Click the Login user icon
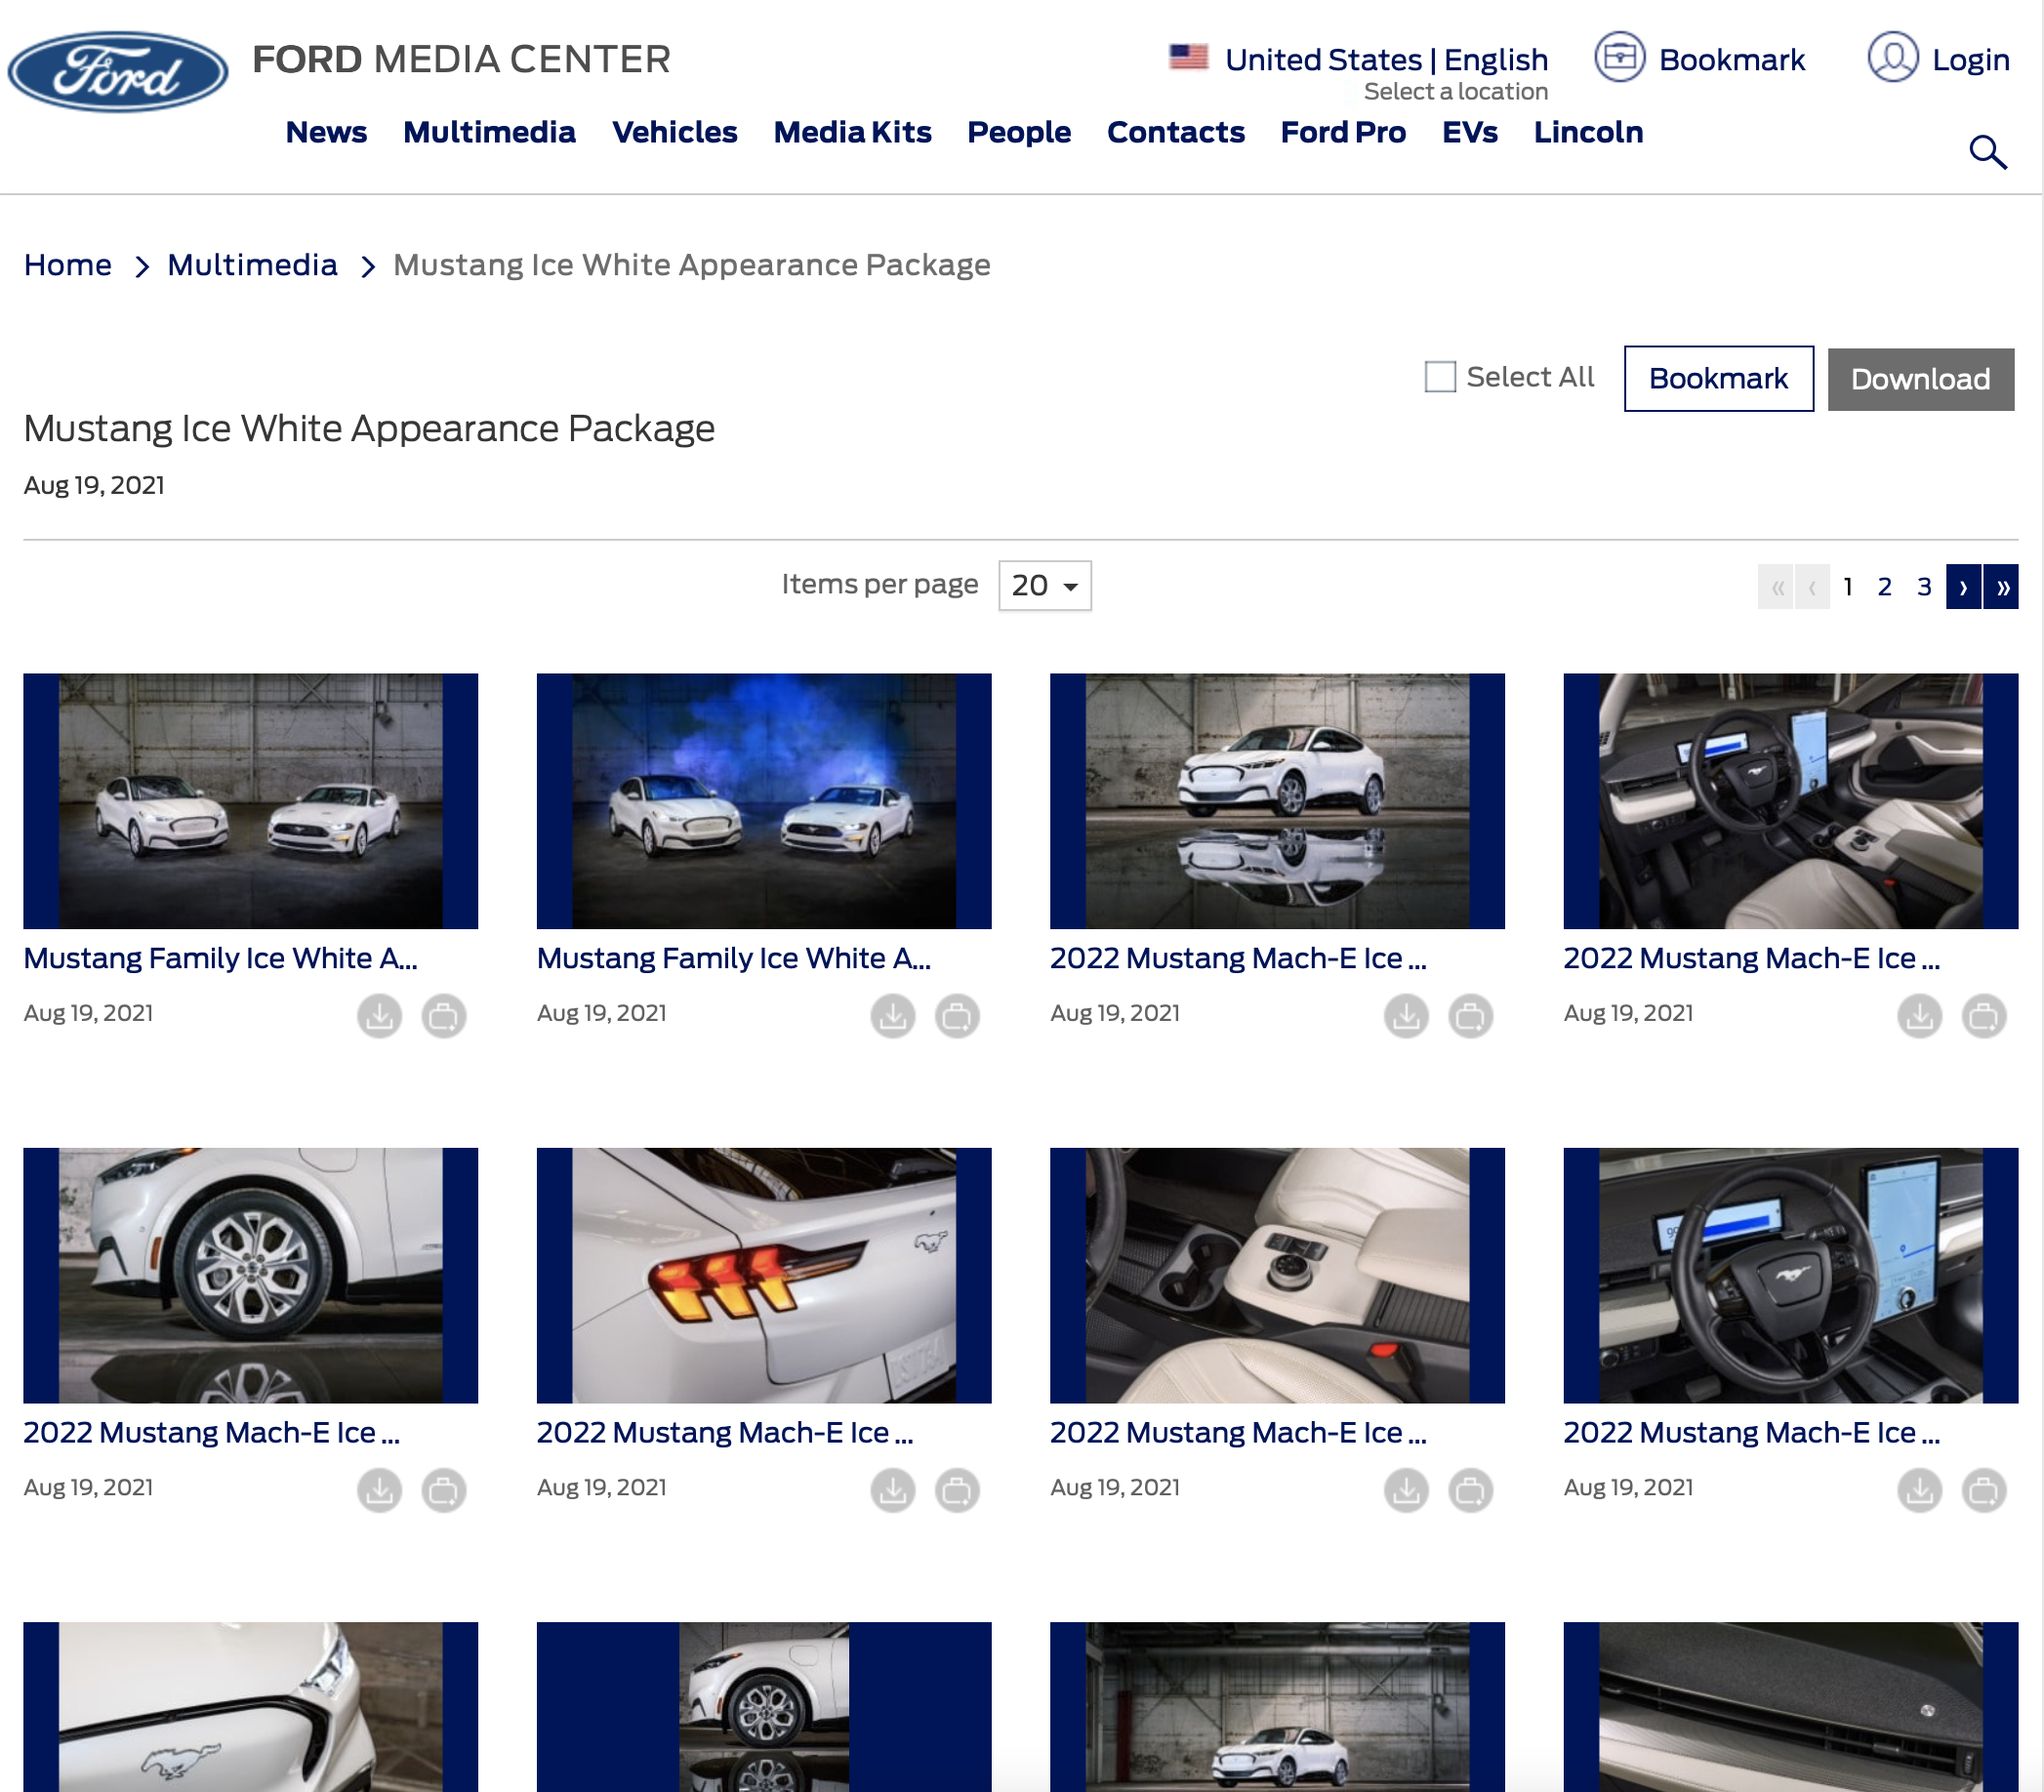The image size is (2044, 1792). (x=1892, y=58)
